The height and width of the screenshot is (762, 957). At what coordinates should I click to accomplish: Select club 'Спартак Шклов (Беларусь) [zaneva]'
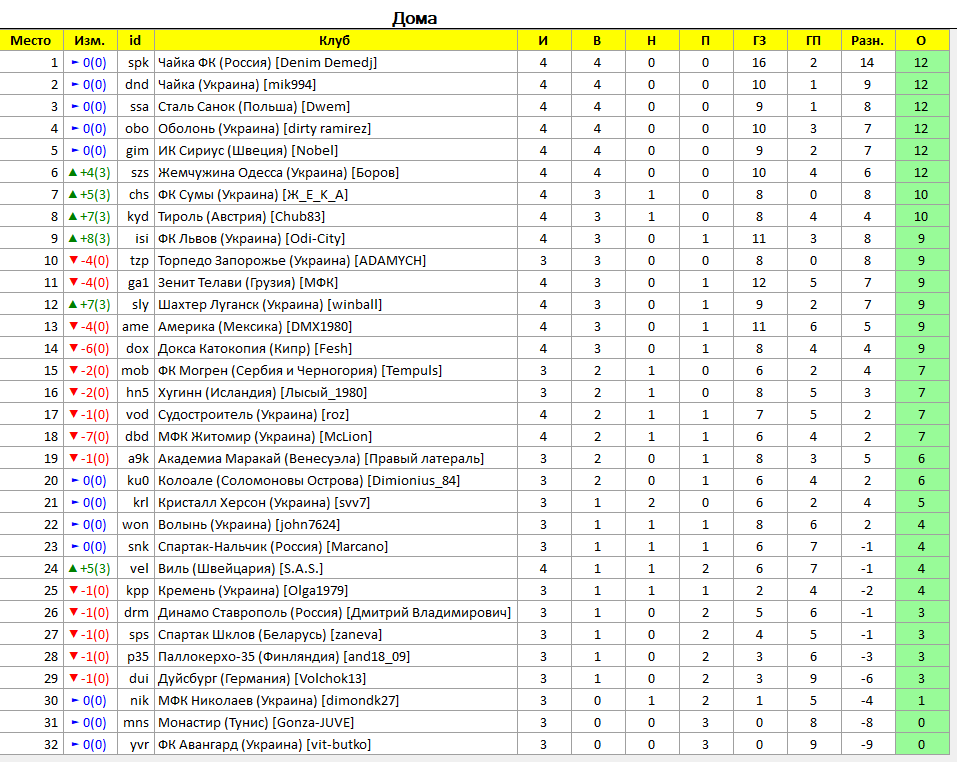[x=270, y=634]
